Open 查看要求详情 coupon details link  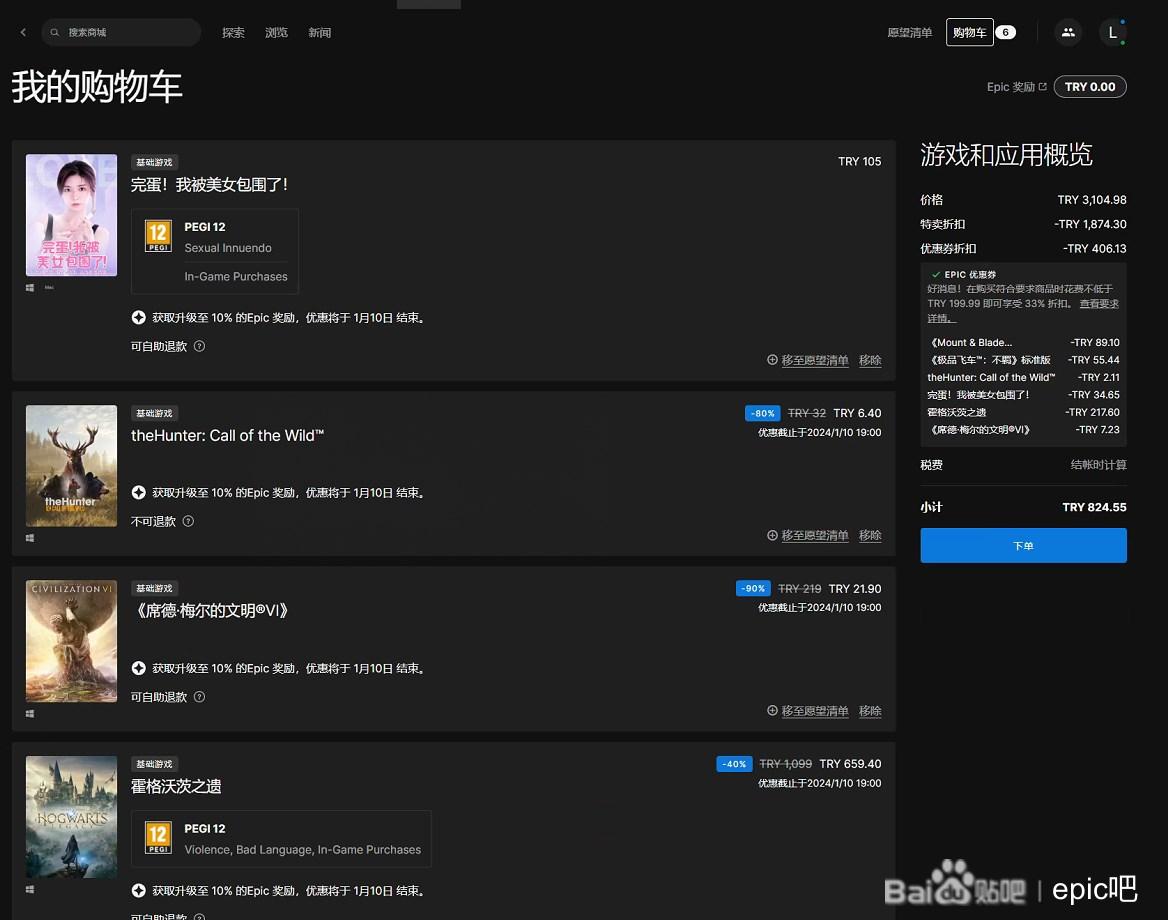(1099, 303)
